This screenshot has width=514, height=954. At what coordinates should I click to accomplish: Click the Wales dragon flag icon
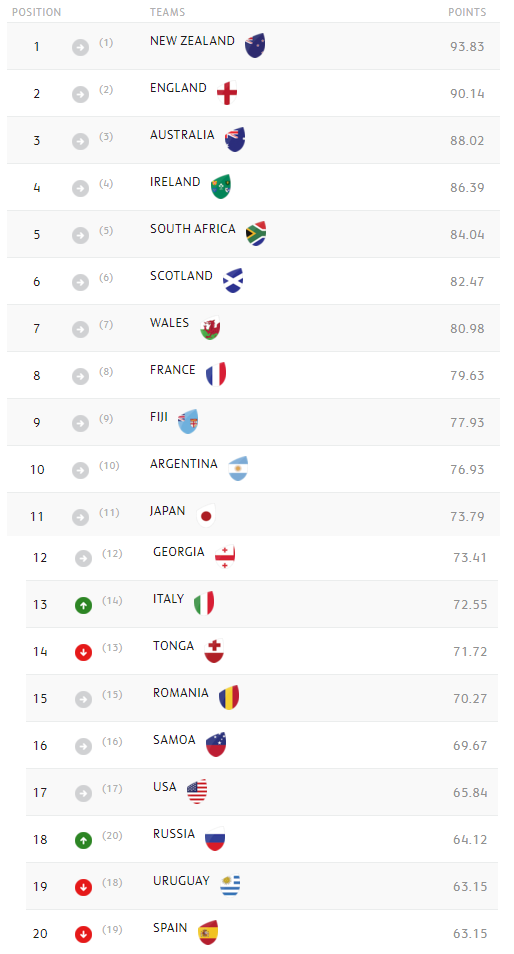(x=210, y=328)
